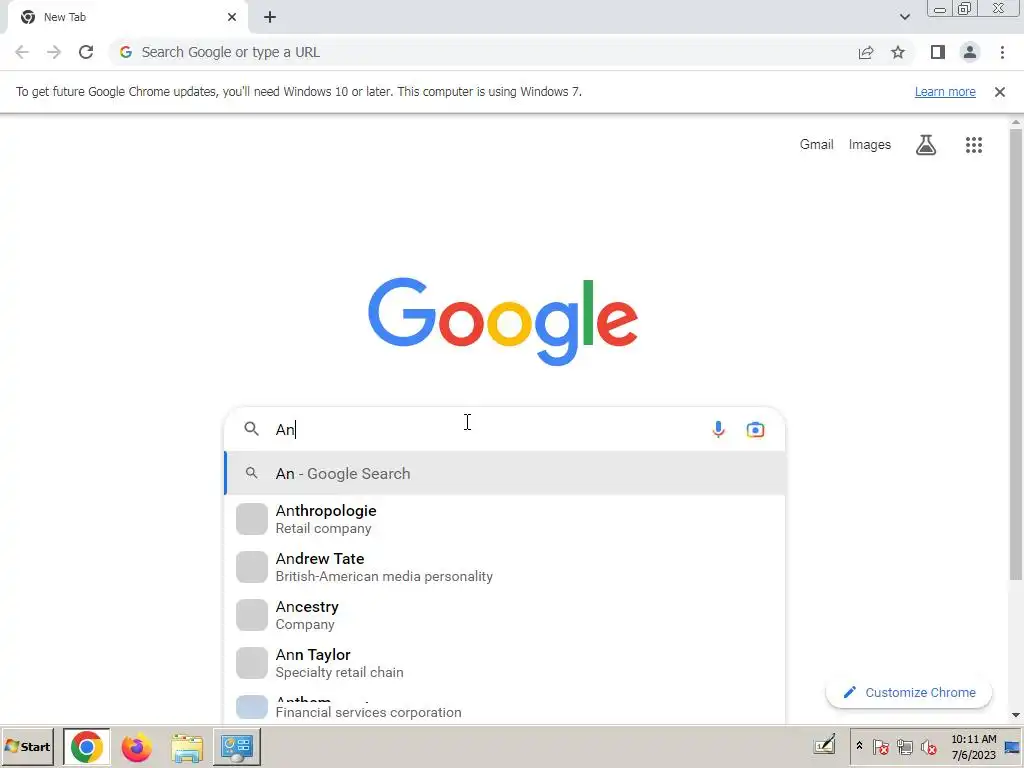This screenshot has height=768, width=1024.
Task: Click the Google logo
Action: (502, 321)
